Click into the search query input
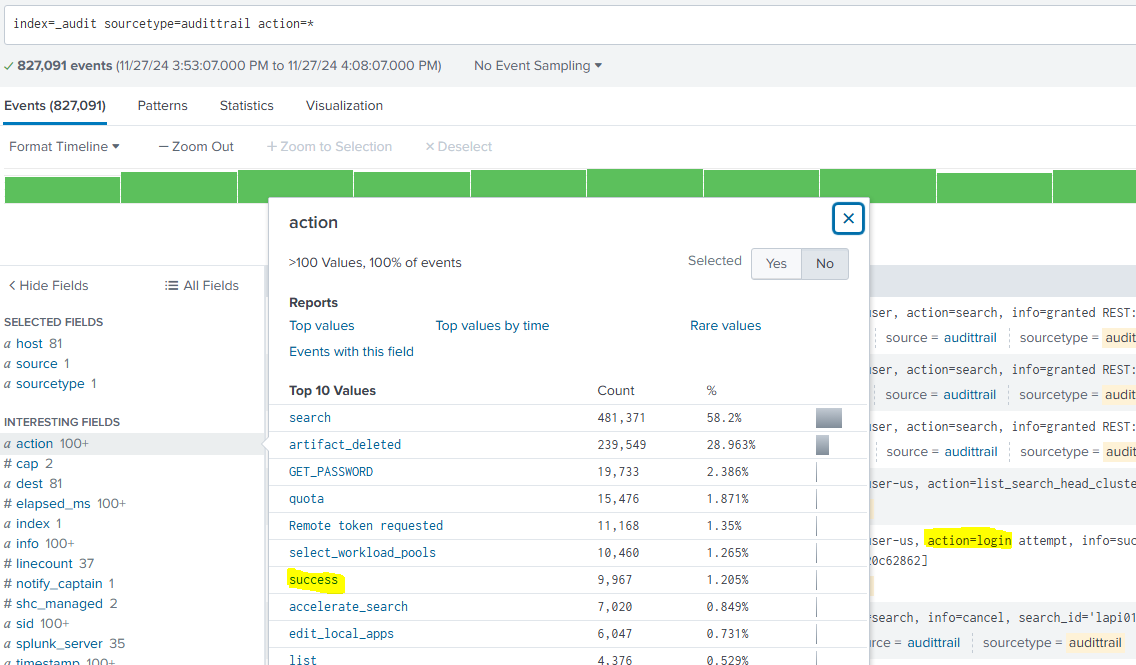This screenshot has height=665, width=1136. [x=568, y=23]
